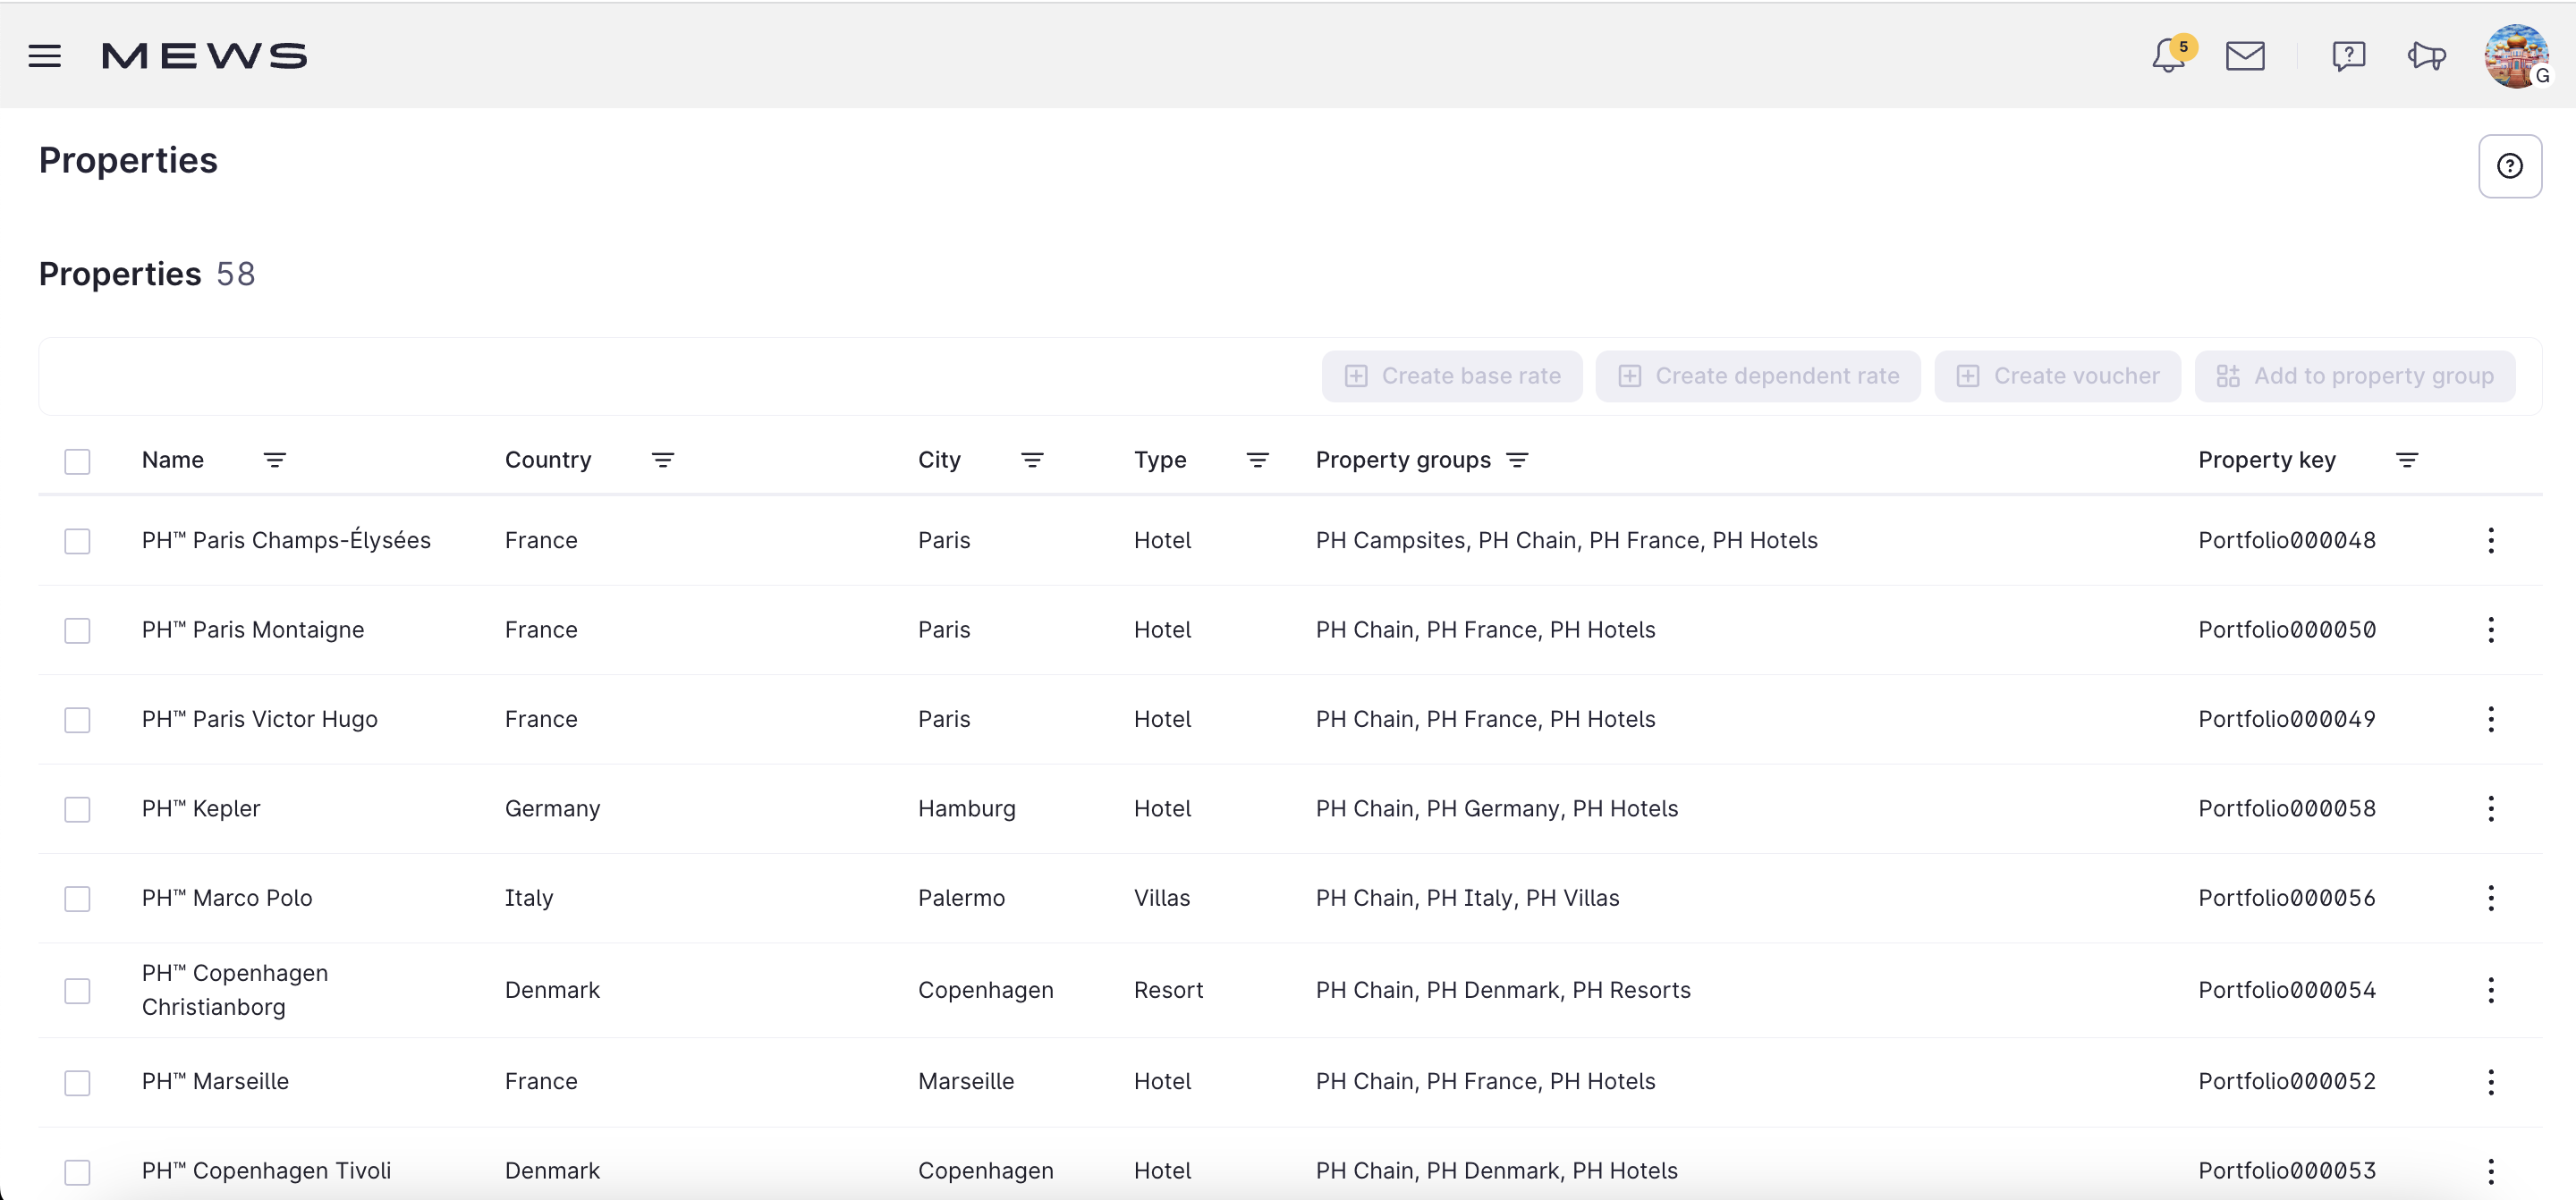Select the Paris Champs-Élysées row checkbox
This screenshot has height=1200, width=2576.
(x=77, y=541)
